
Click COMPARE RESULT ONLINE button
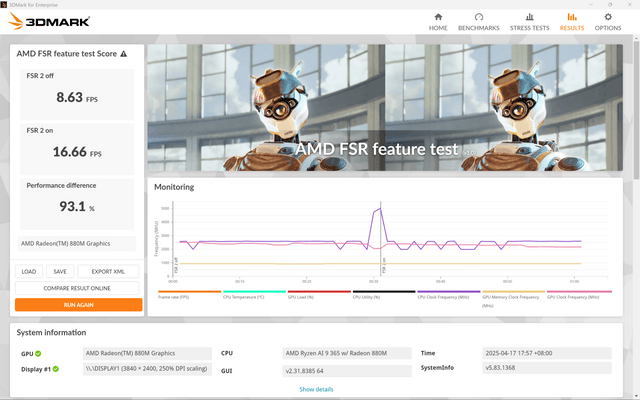click(77, 288)
